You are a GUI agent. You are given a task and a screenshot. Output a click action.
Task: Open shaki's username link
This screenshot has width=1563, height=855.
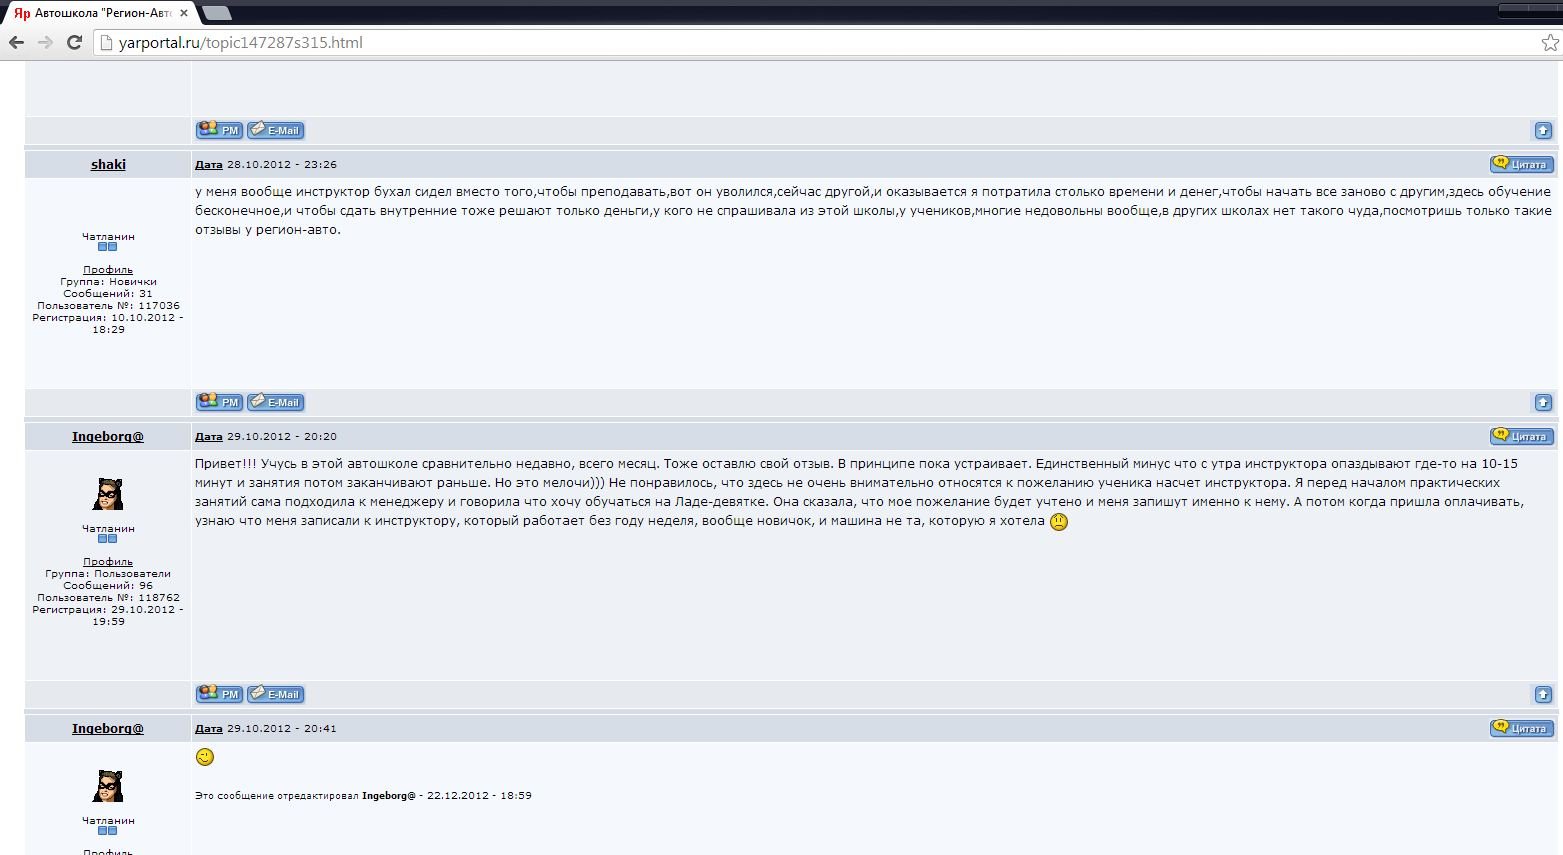108,164
